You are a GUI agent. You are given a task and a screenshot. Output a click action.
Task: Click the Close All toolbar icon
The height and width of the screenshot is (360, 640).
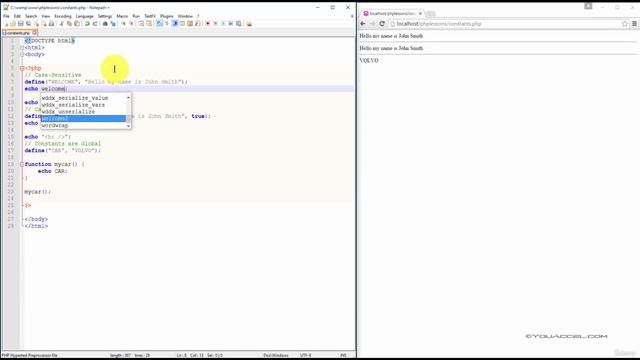(44, 24)
